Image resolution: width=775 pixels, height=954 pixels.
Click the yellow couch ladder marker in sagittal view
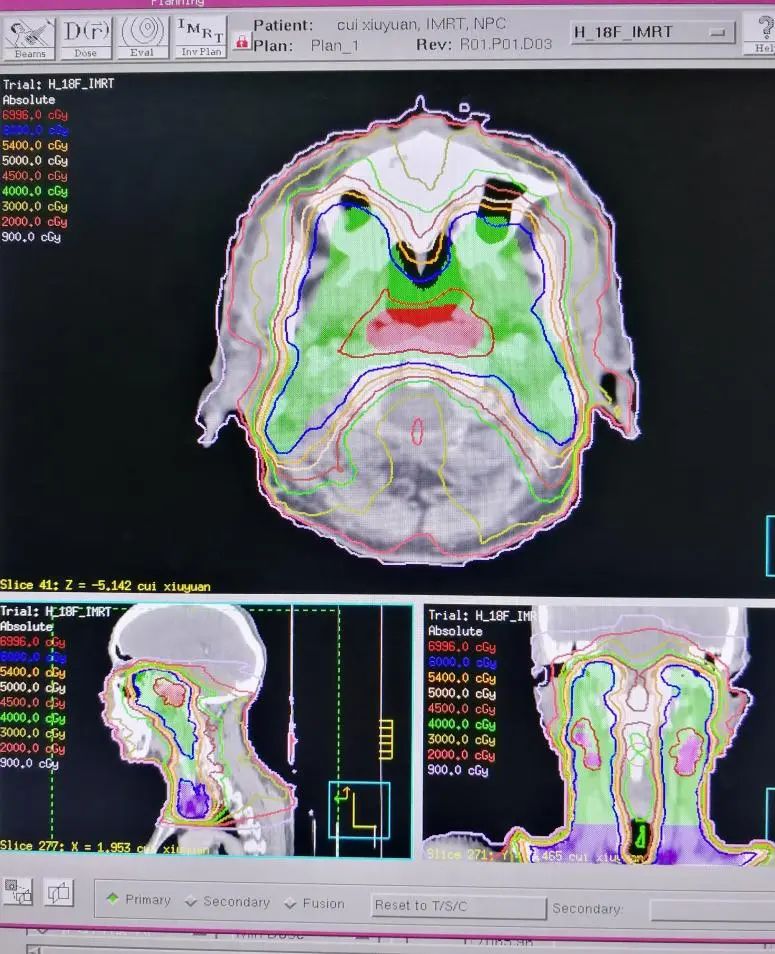point(386,739)
